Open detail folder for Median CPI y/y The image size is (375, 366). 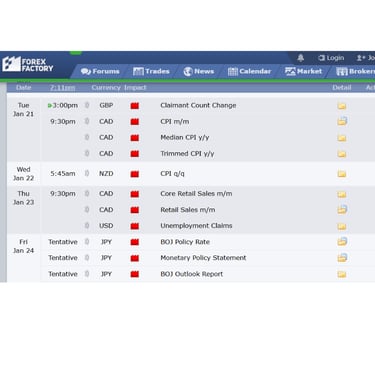coord(342,138)
